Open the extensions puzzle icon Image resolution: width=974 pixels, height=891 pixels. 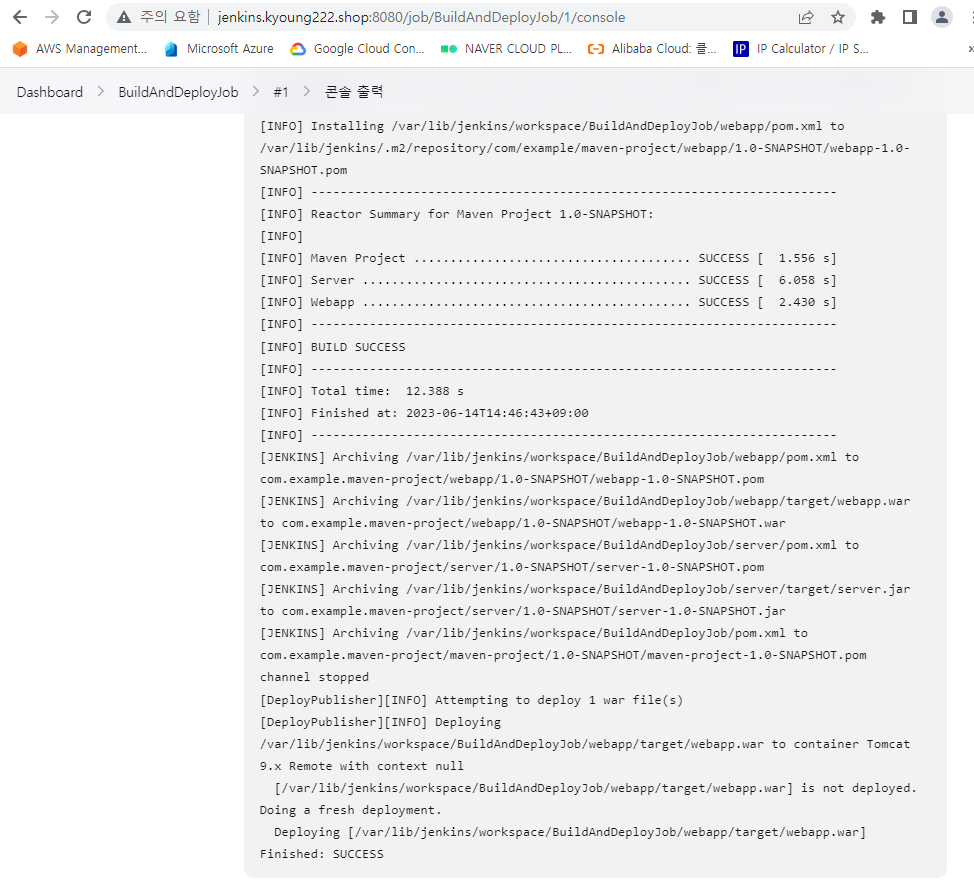point(878,17)
